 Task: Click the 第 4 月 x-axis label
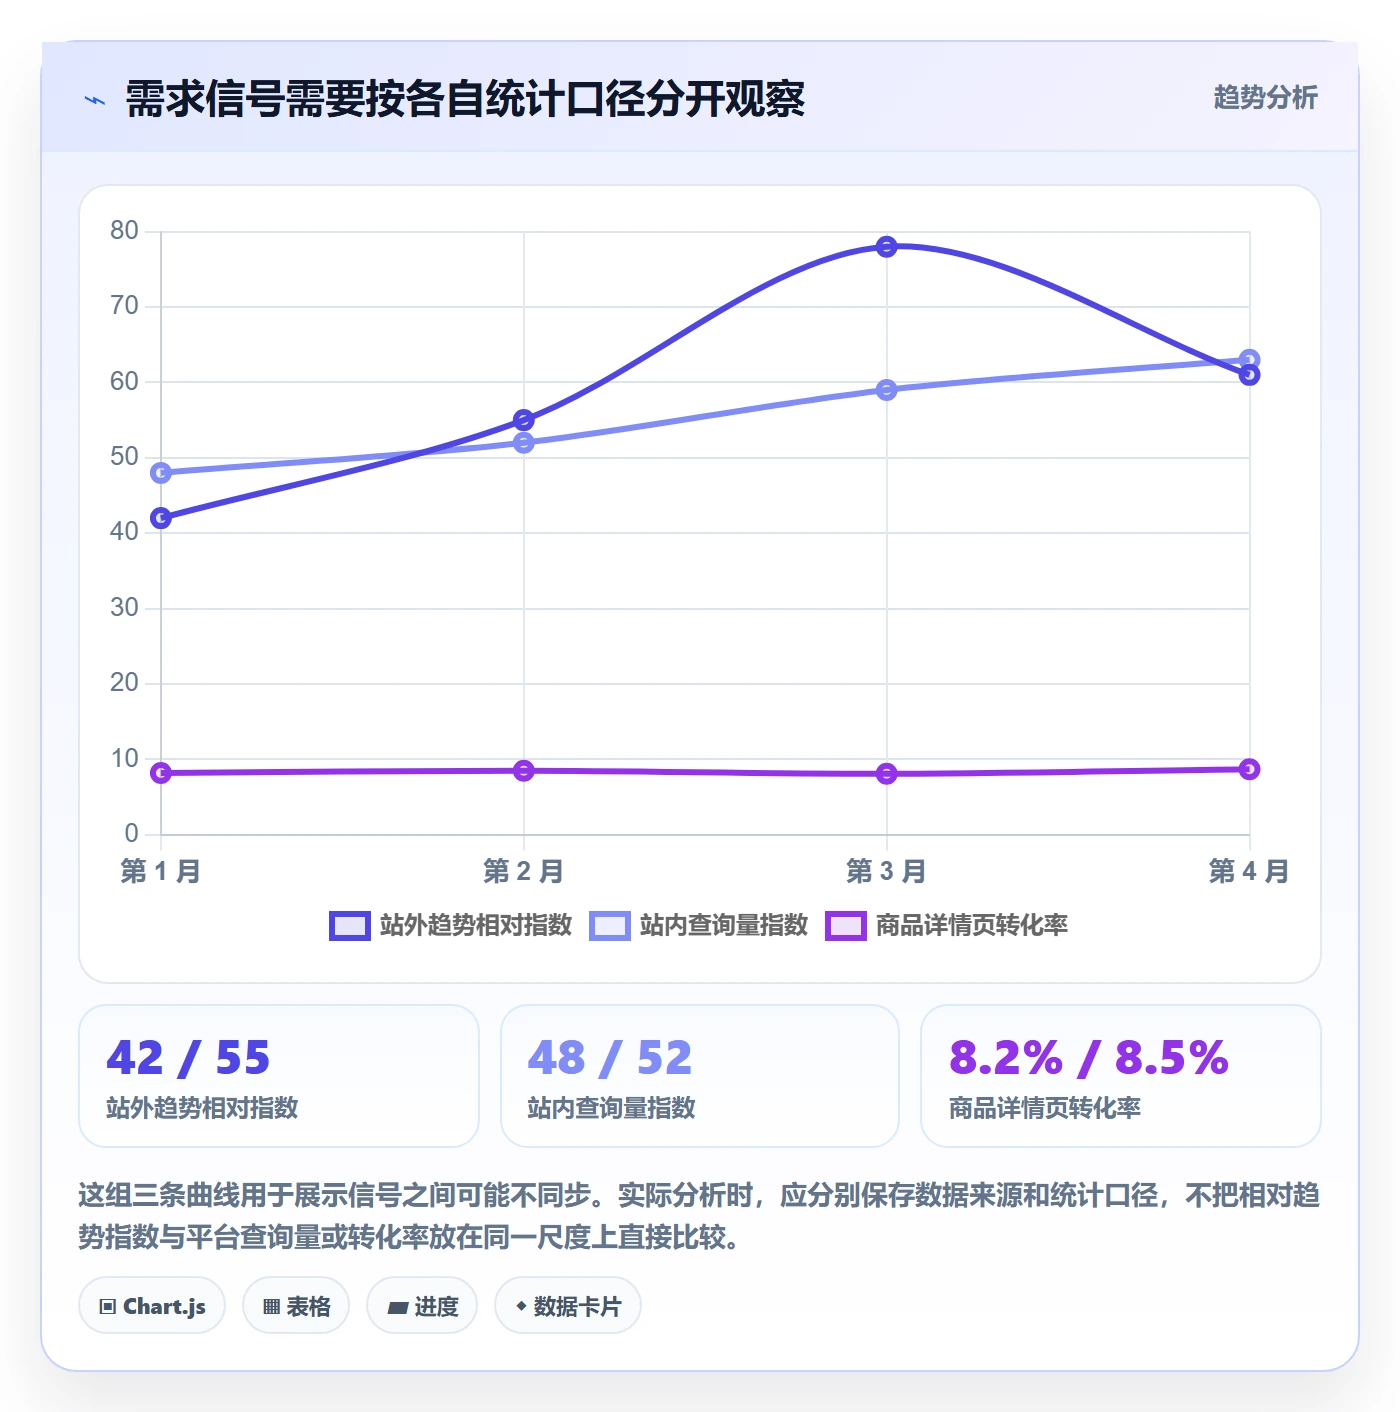[1249, 871]
